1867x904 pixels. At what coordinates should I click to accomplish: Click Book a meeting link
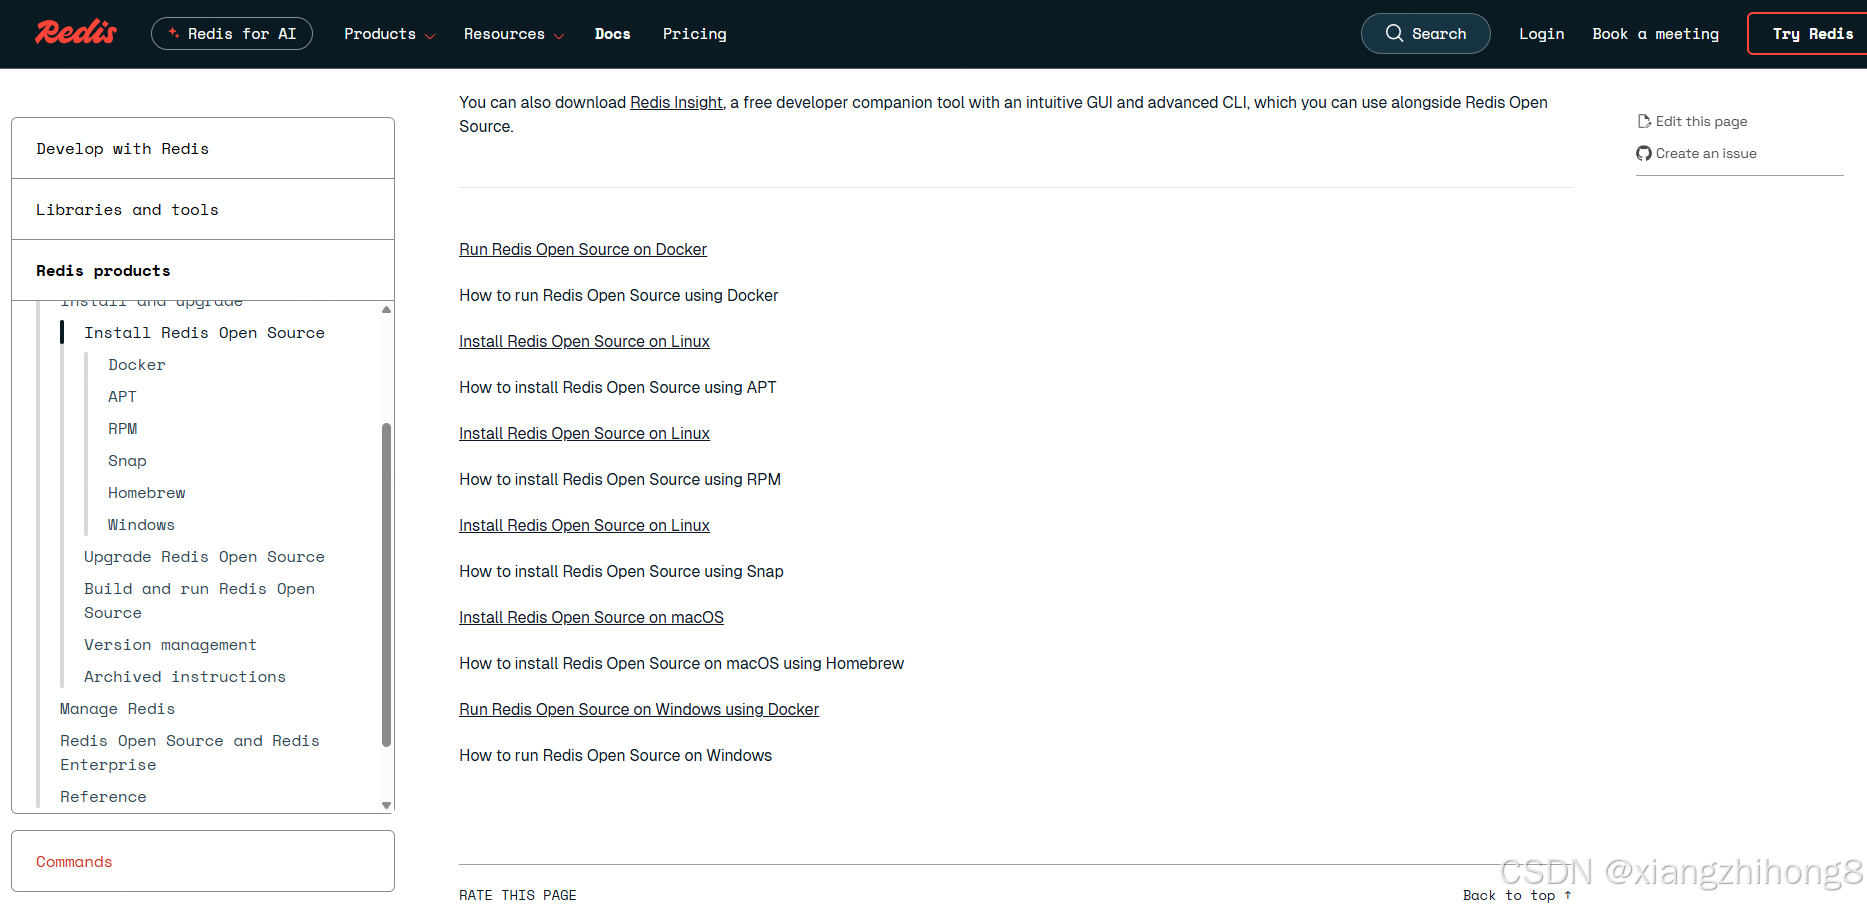point(1655,34)
